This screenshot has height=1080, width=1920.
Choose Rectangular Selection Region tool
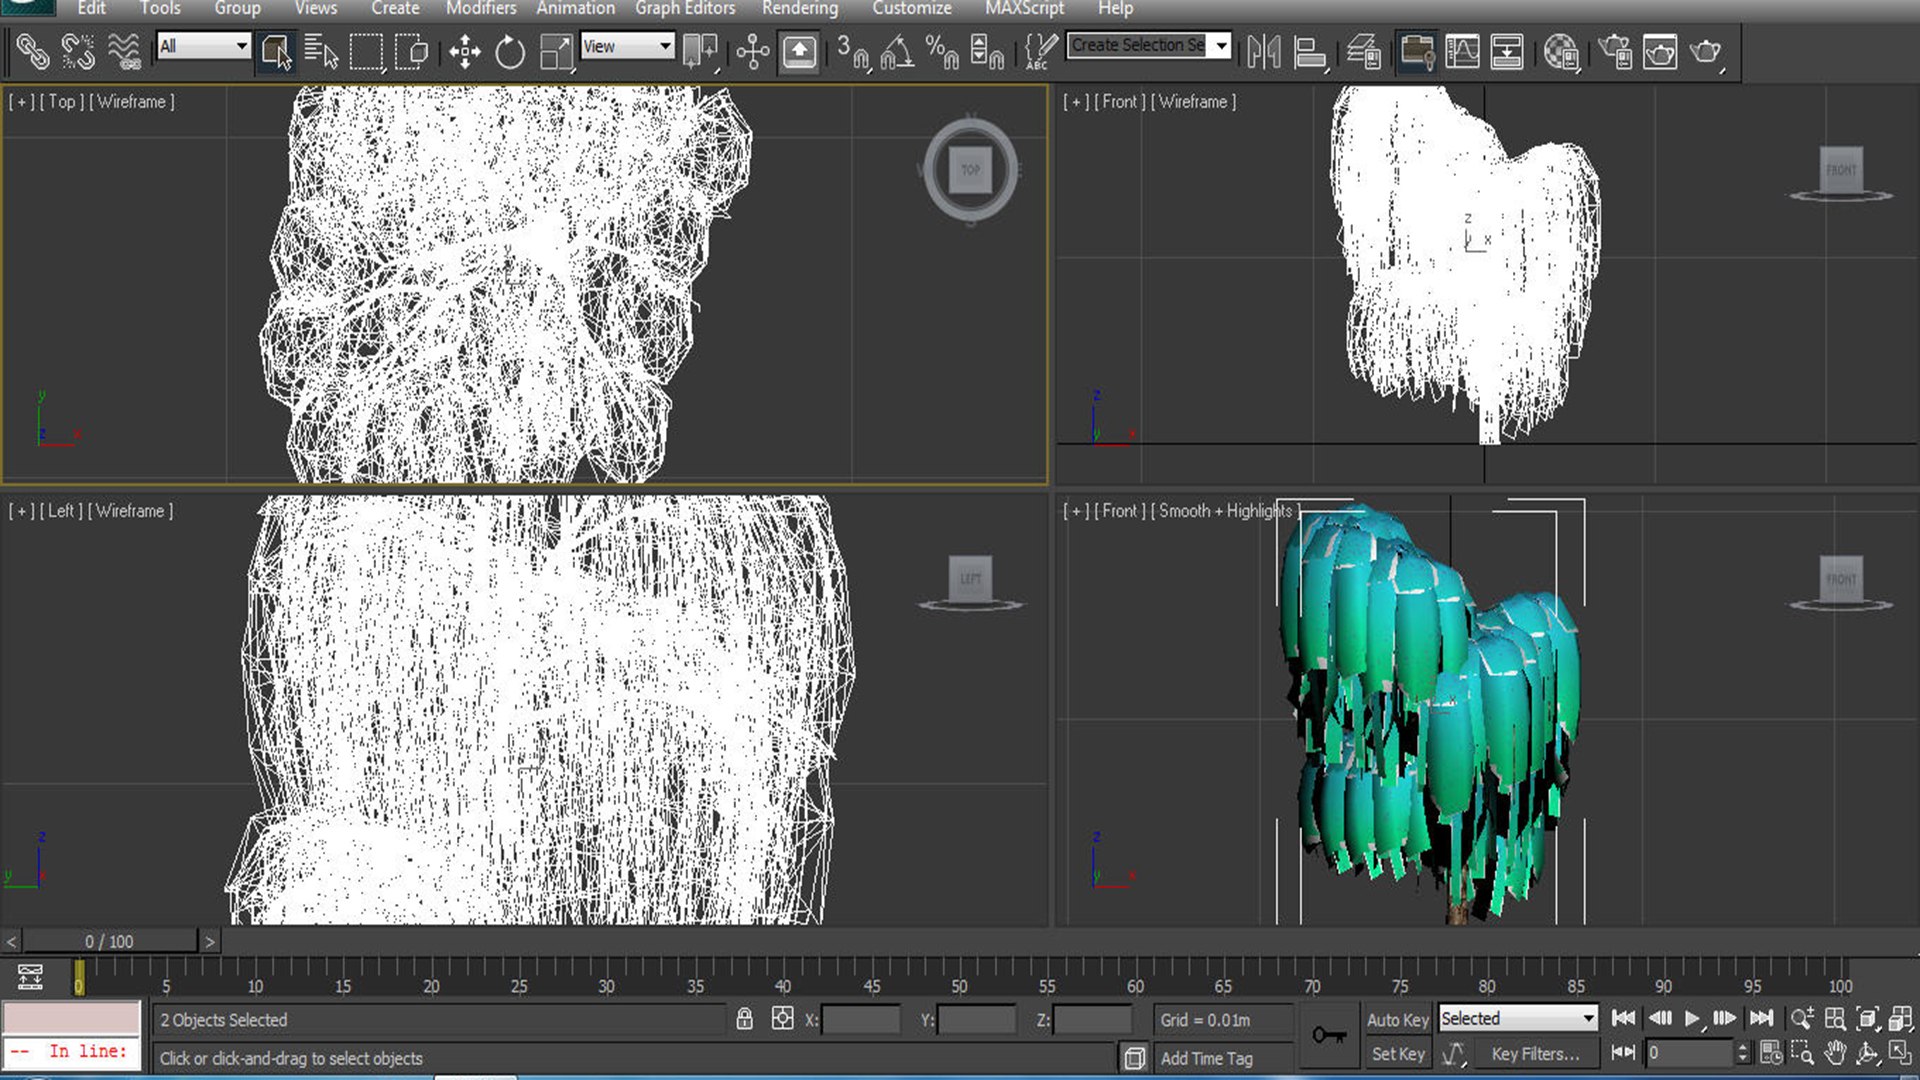point(366,51)
